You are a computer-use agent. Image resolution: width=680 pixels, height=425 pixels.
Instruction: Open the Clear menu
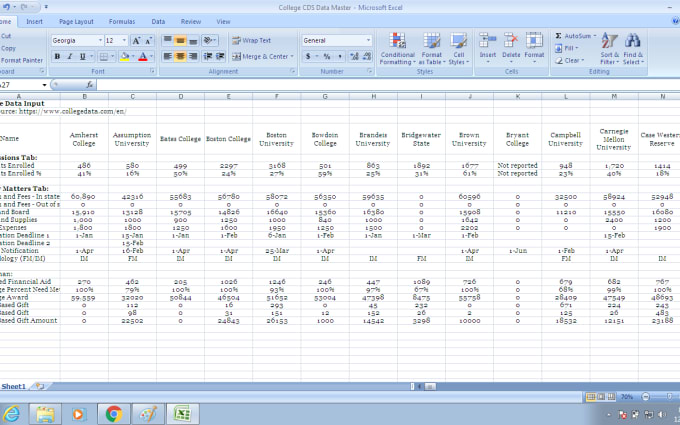point(570,60)
